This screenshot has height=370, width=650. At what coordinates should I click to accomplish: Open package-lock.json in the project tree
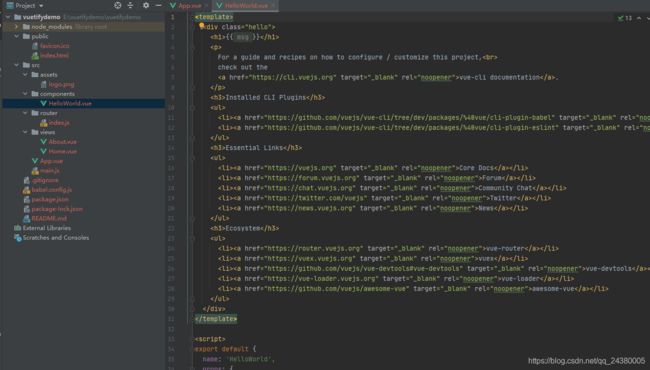pos(57,209)
